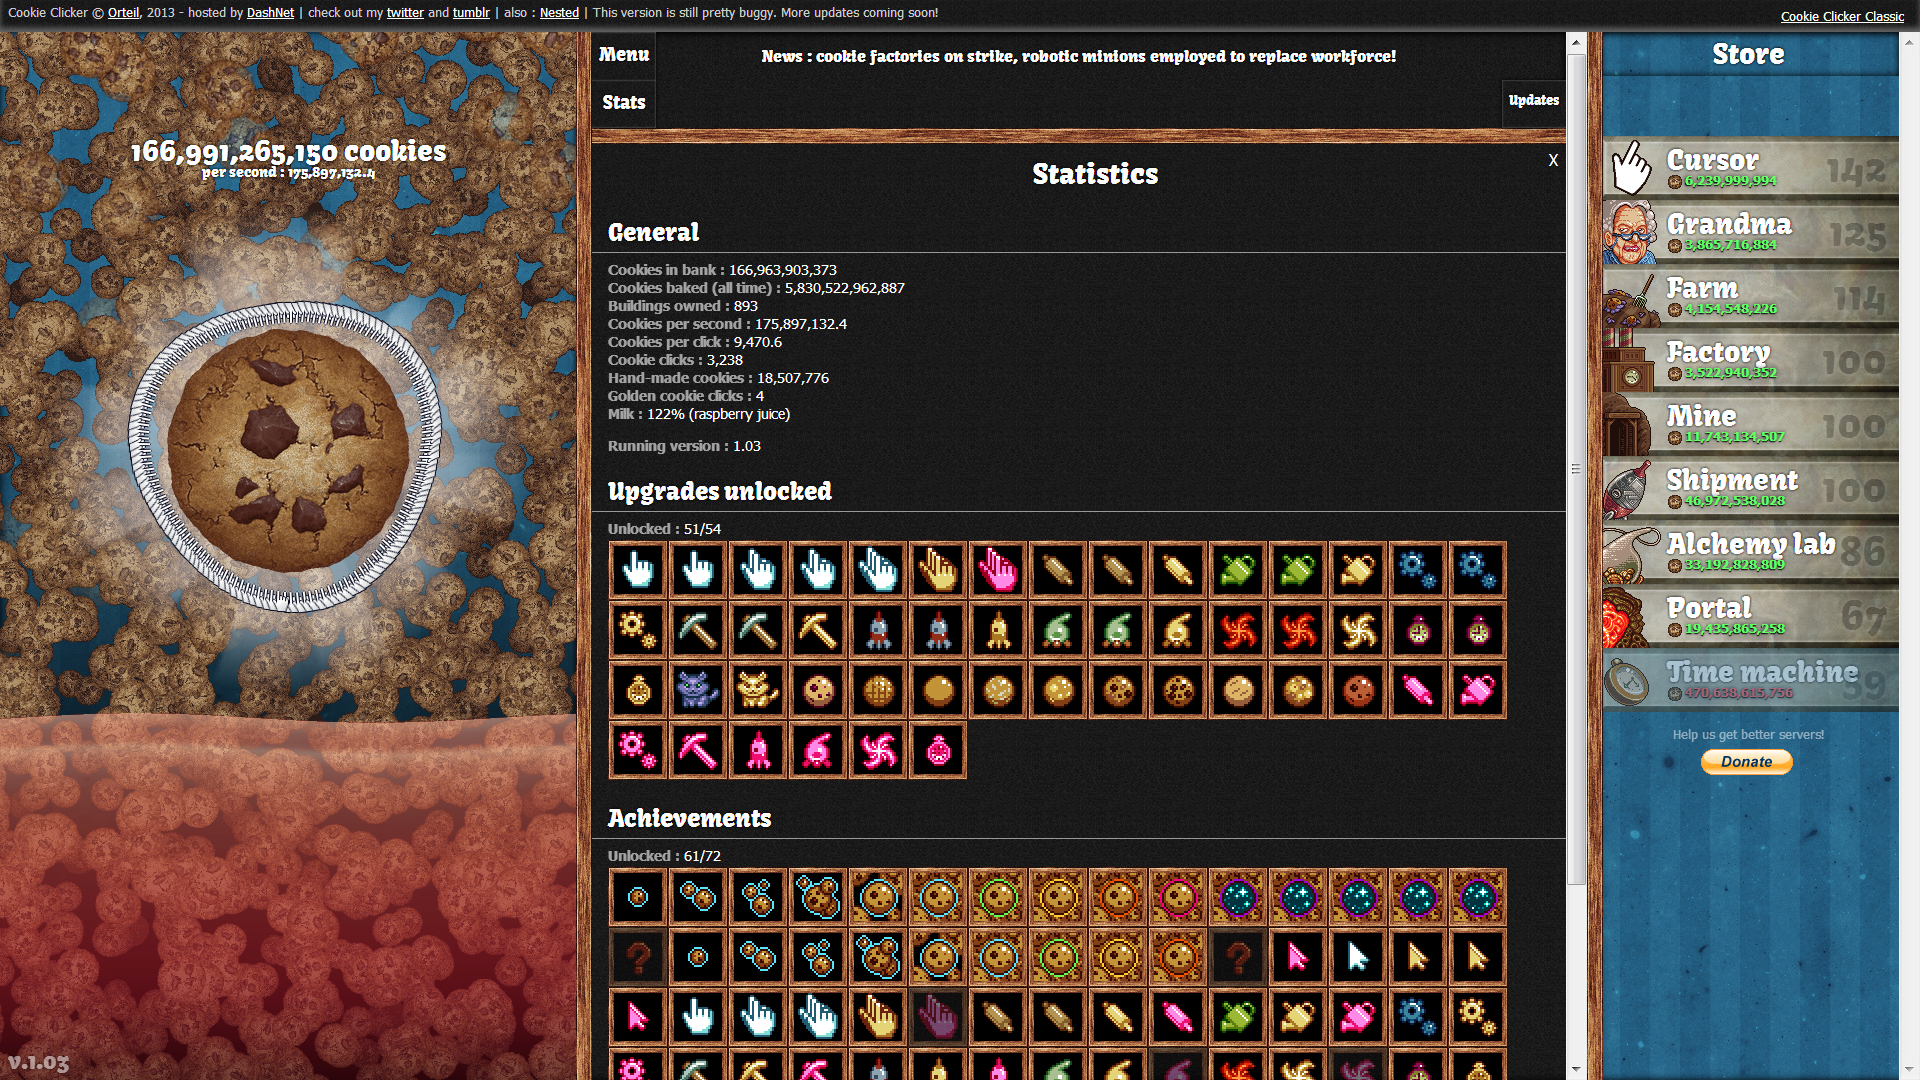Screen dimensions: 1920x1080
Task: Open the Cookie Clicker Classic link
Action: [1842, 16]
